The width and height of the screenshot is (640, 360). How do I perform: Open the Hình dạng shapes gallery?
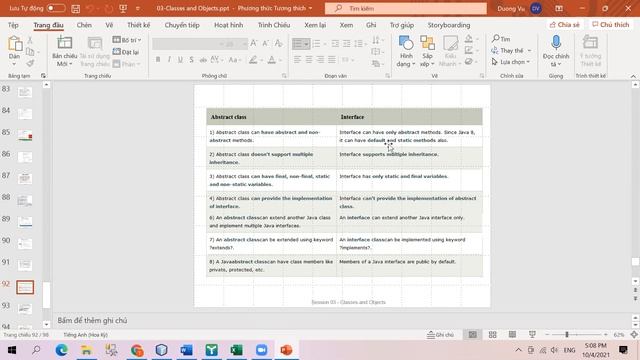406,51
